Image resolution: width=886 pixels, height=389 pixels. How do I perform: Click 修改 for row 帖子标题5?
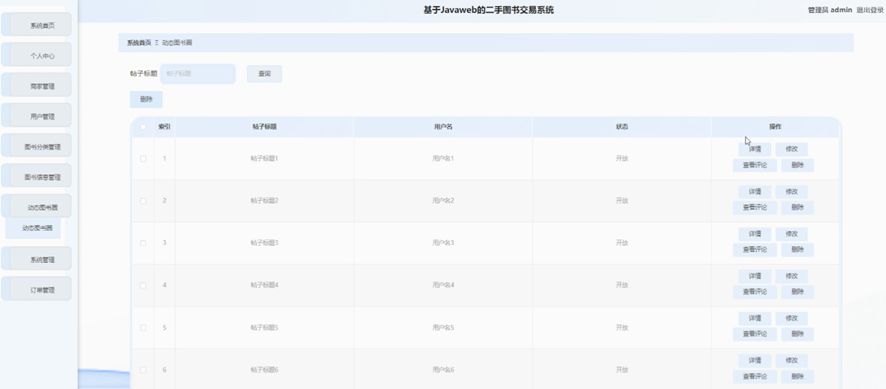coord(791,318)
